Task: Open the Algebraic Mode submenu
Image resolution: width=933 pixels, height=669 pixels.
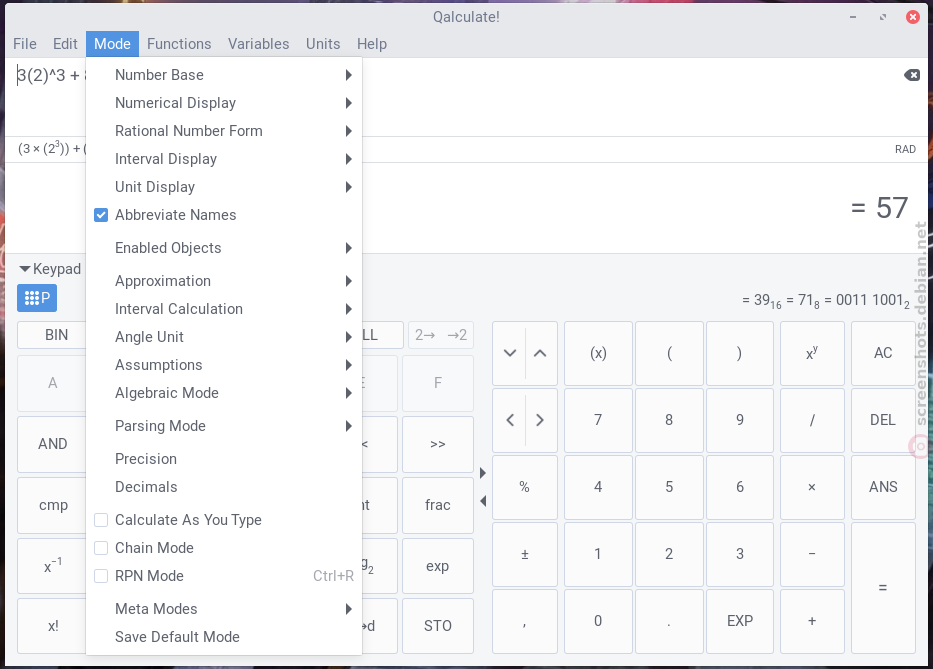Action: tap(224, 393)
